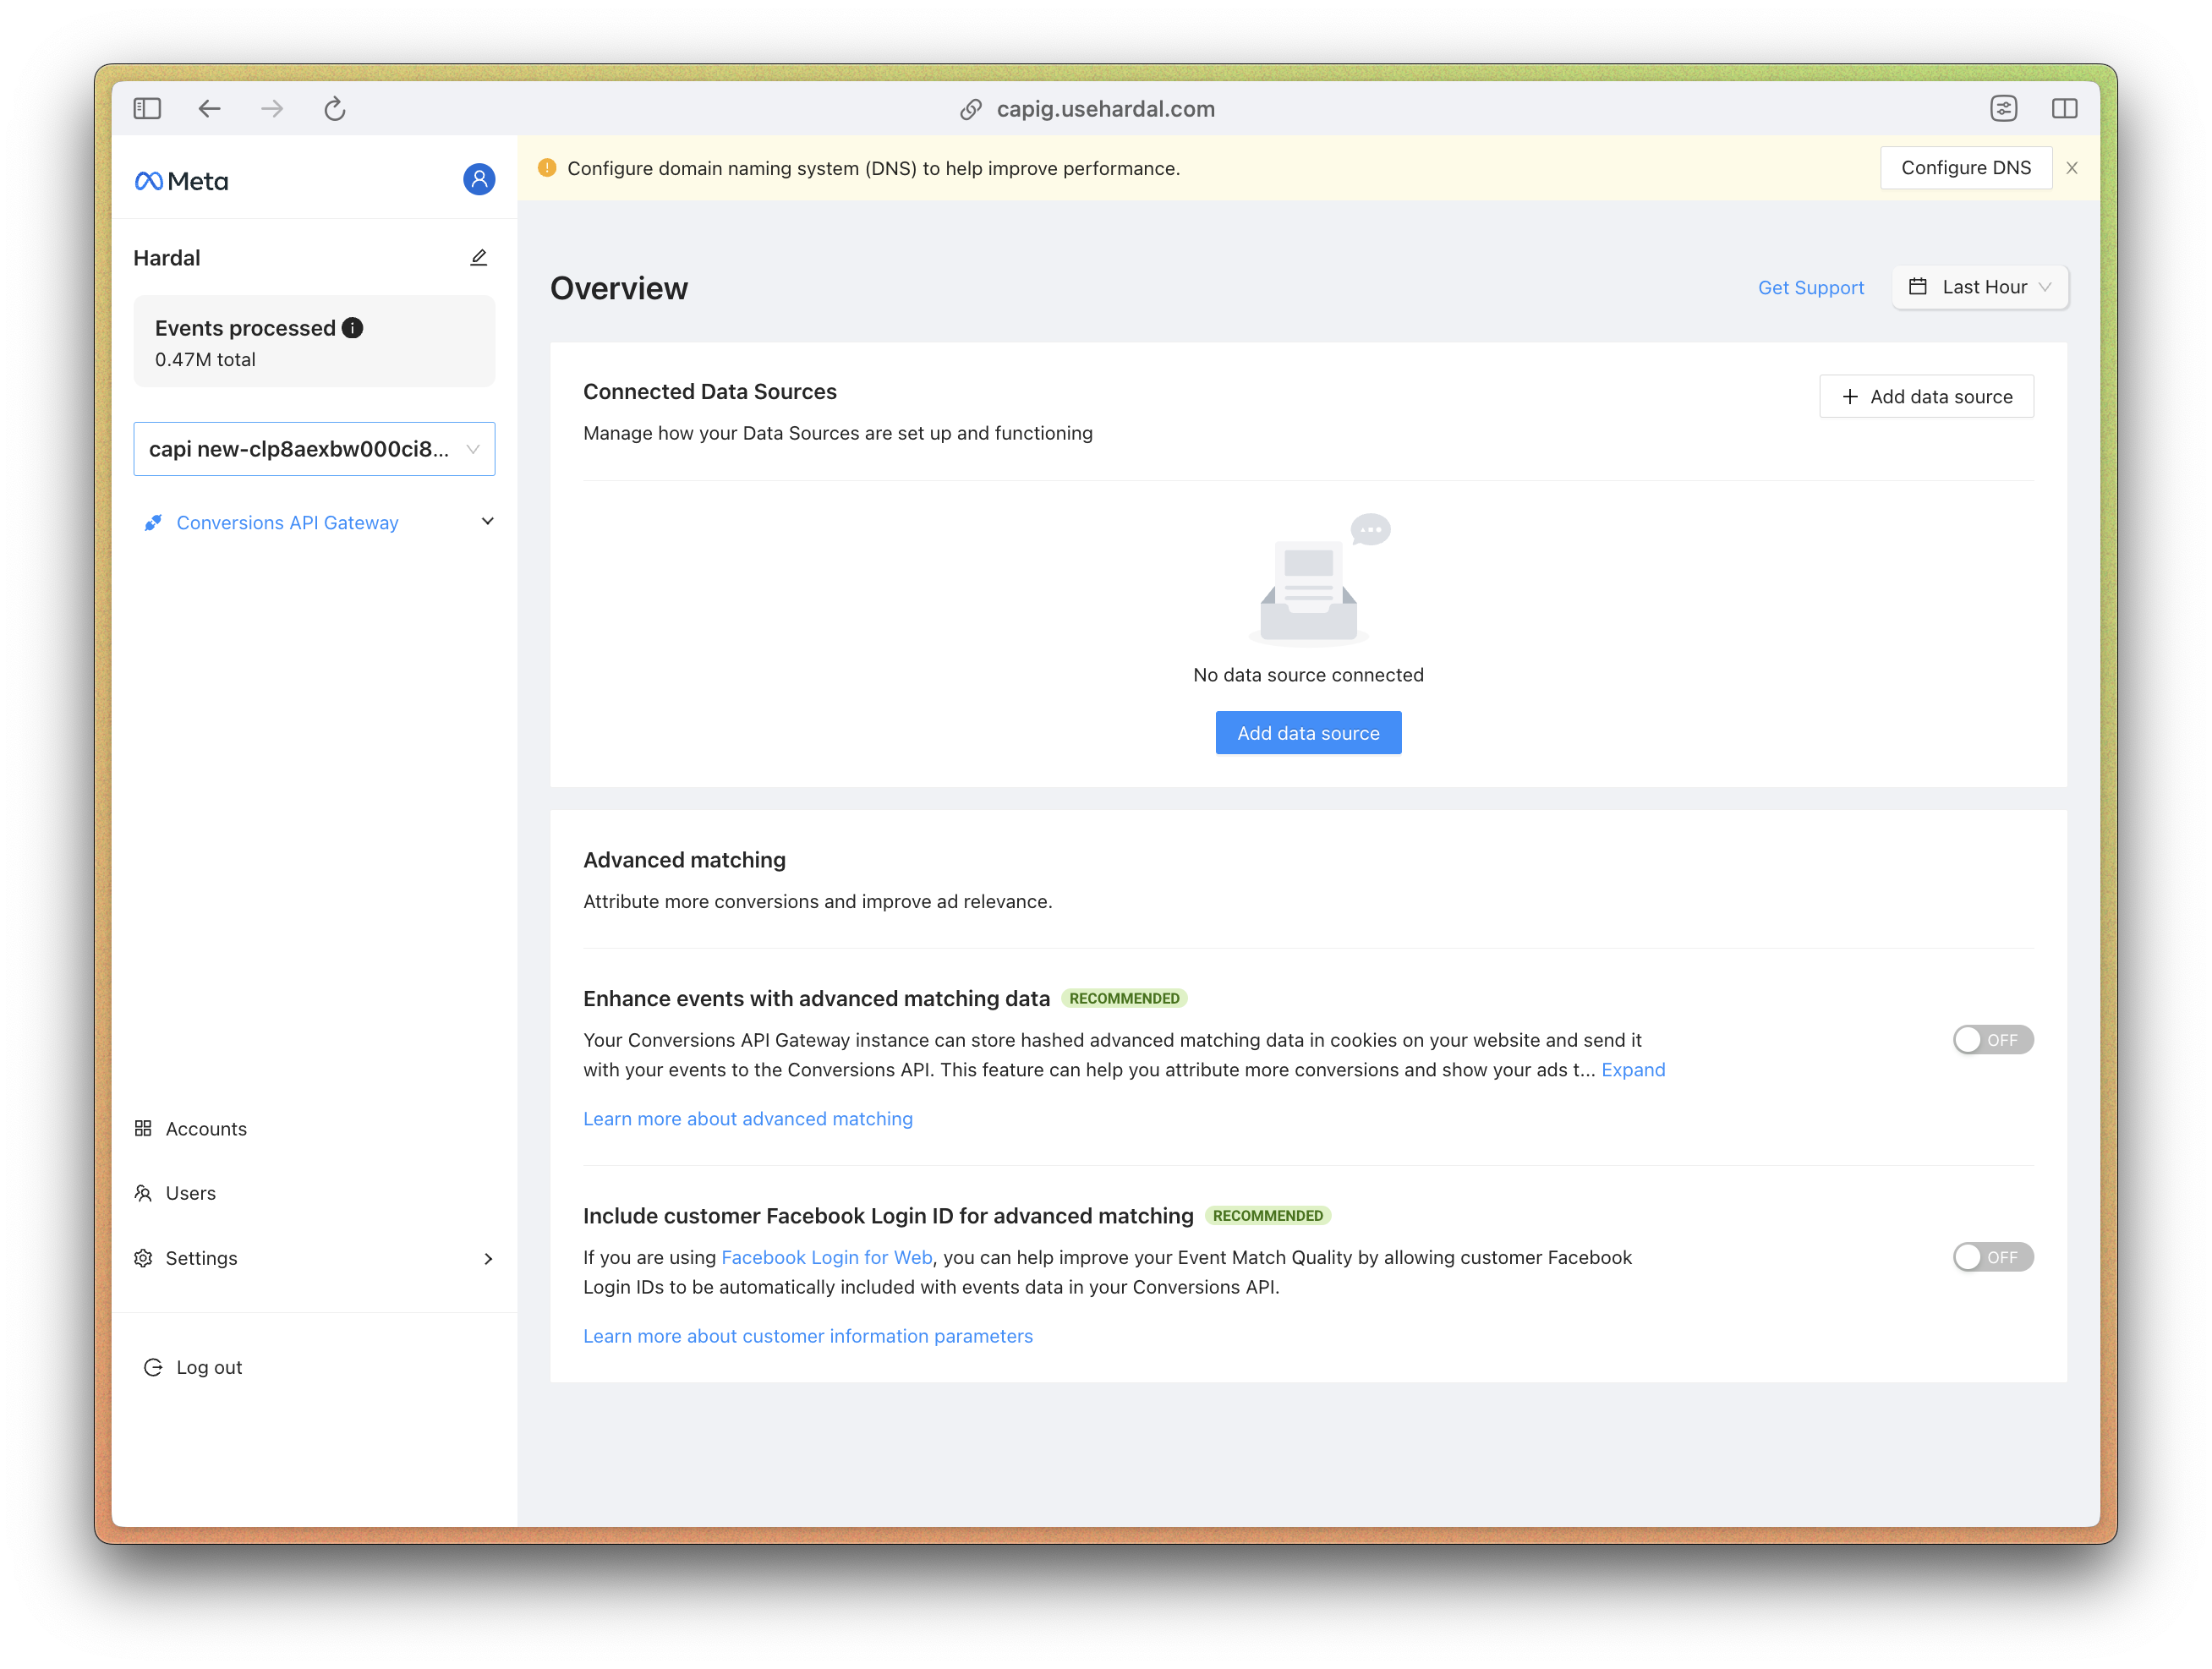Expand the Settings submenu chevron
2212x1669 pixels.
pos(488,1259)
